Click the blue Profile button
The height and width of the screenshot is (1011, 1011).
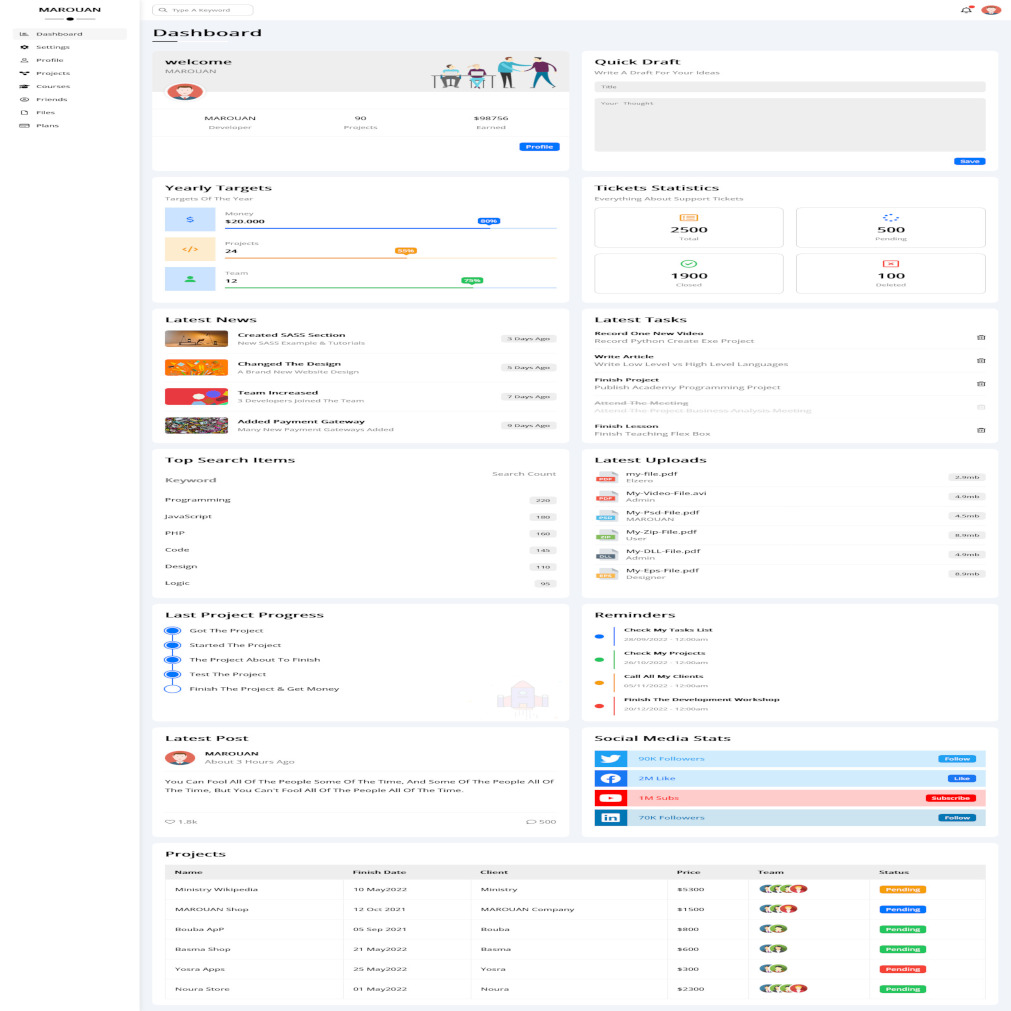539,147
